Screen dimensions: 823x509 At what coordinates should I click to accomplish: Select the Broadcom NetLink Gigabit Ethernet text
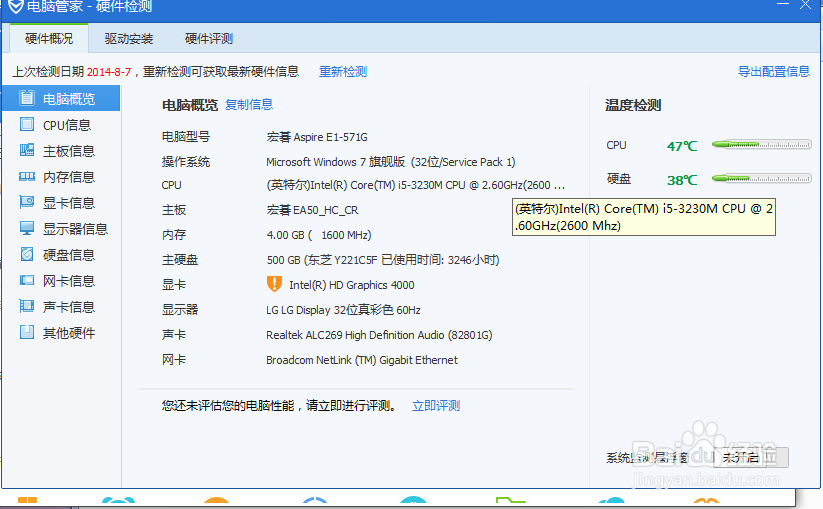[362, 360]
